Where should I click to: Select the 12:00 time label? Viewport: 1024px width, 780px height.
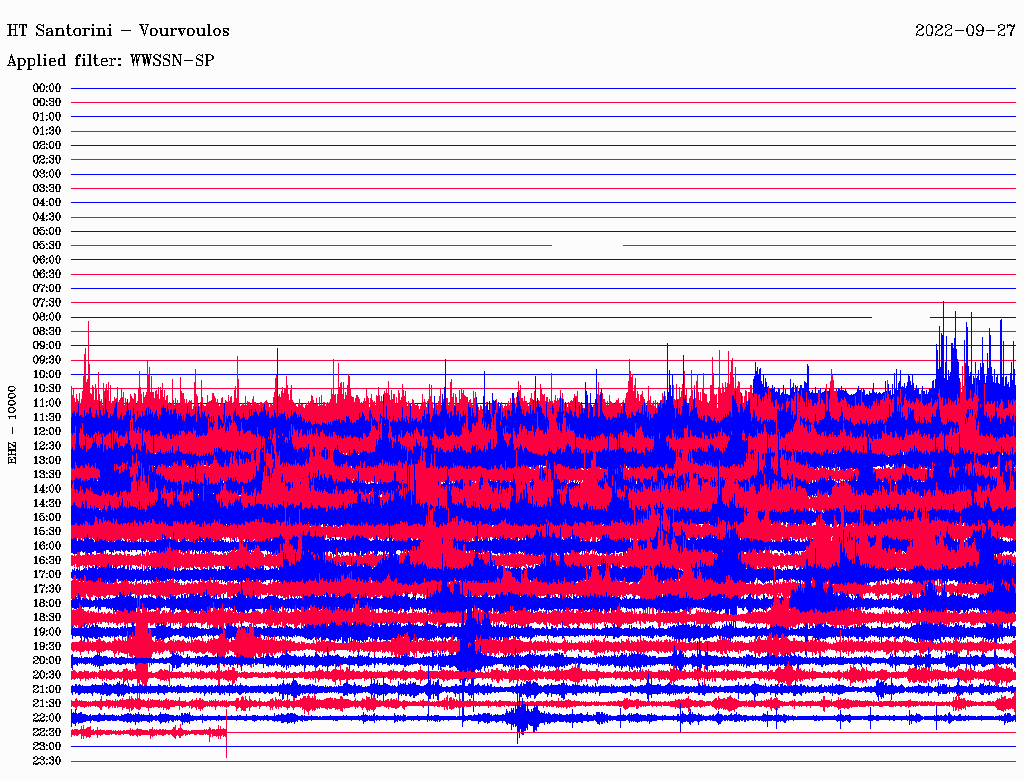(x=47, y=431)
